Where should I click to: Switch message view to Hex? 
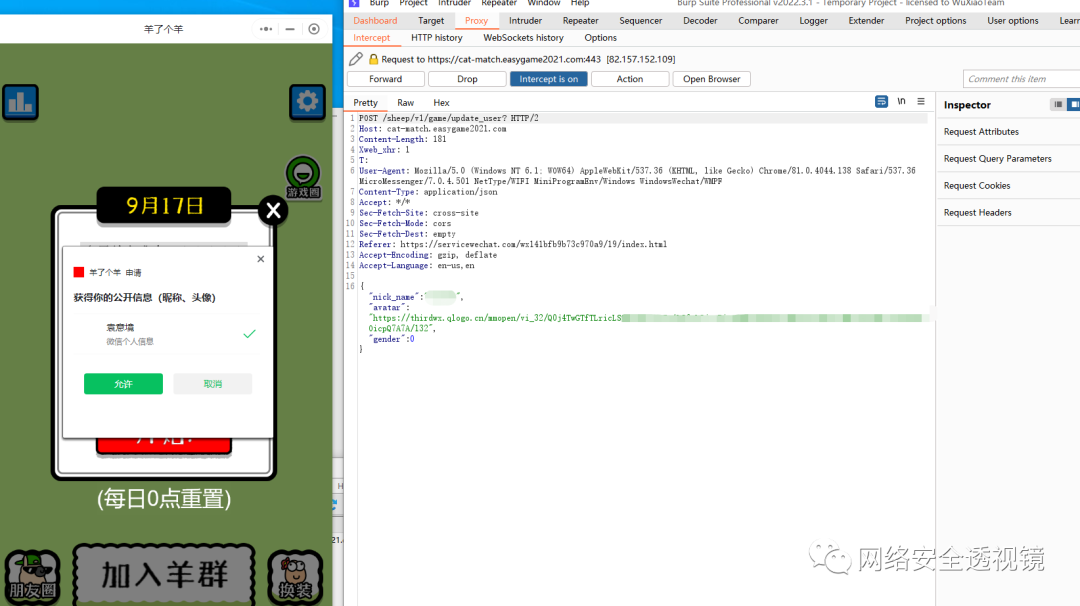coord(442,103)
